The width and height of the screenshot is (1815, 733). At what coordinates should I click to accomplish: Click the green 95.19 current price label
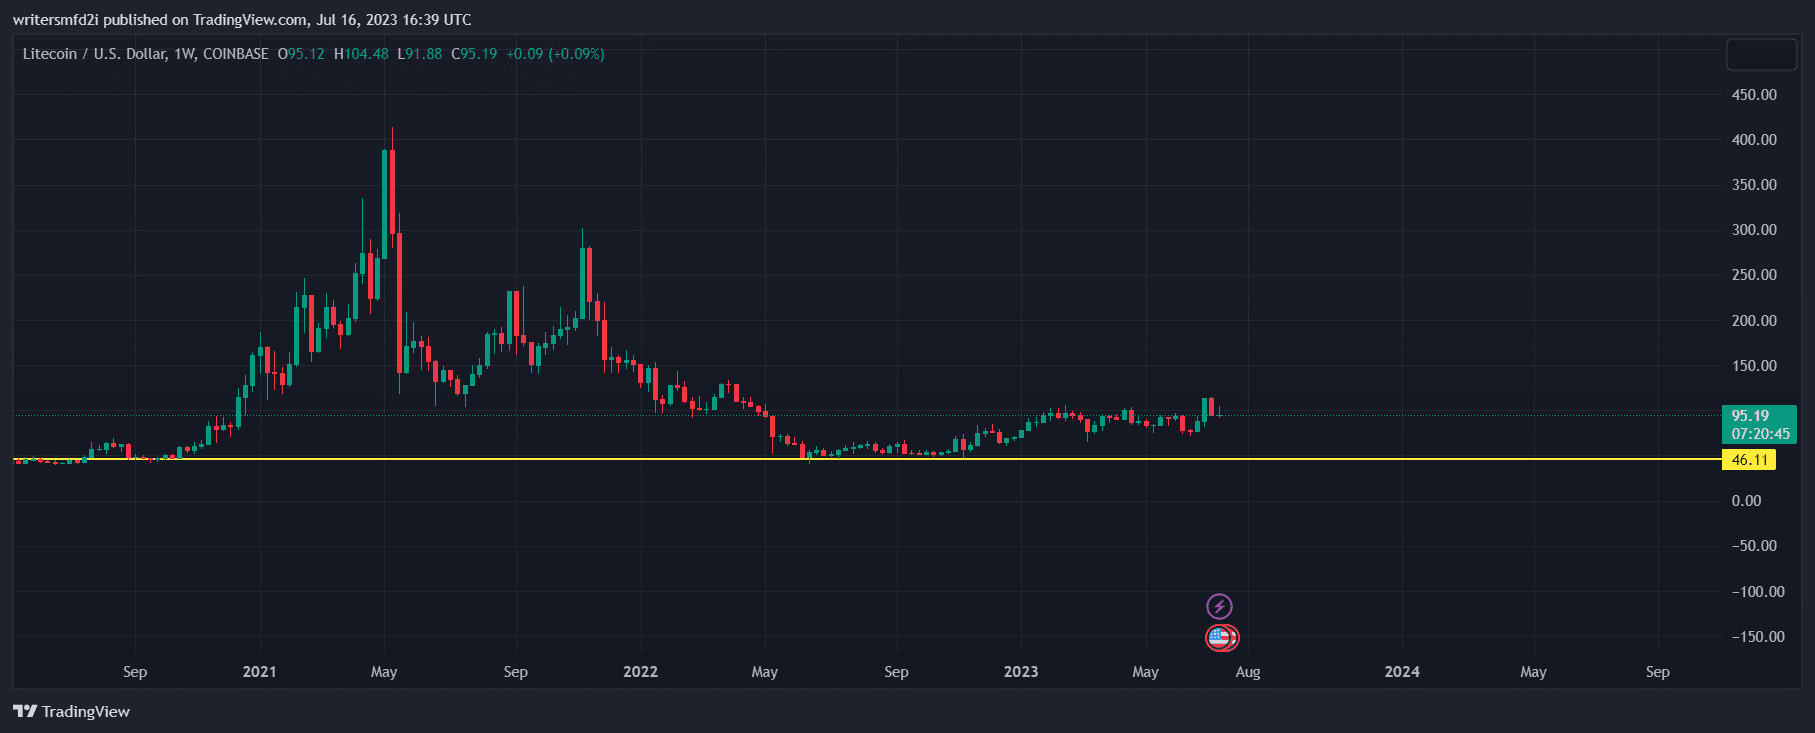(1758, 424)
